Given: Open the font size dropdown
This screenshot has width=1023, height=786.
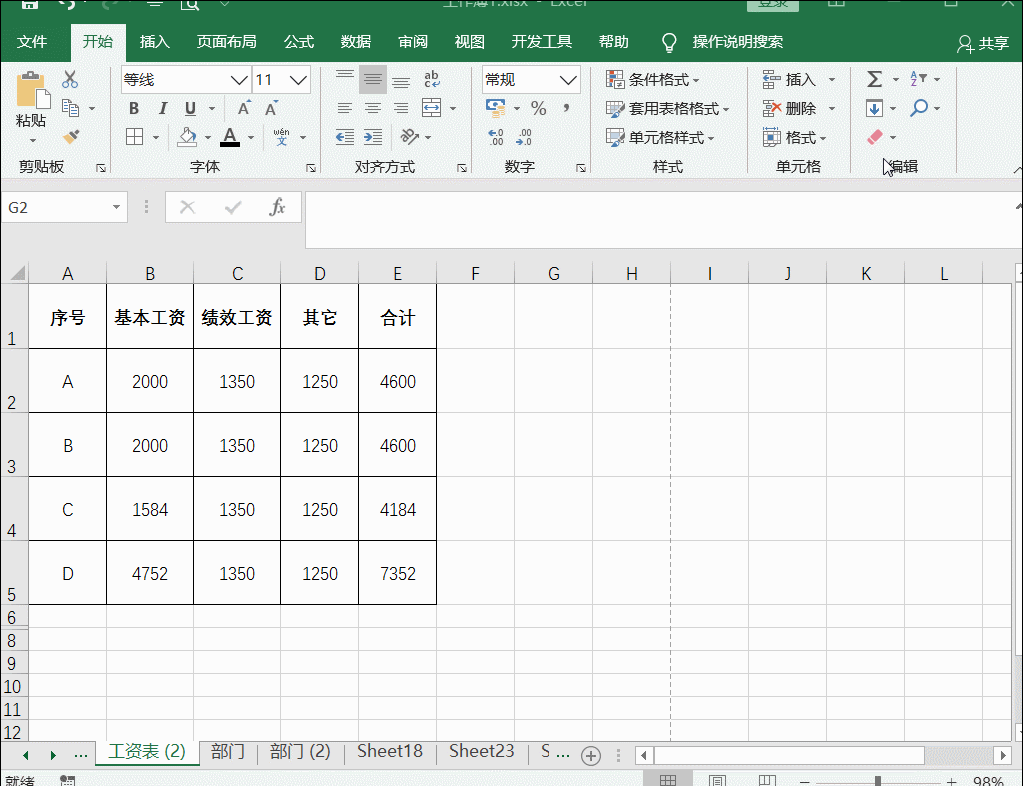Looking at the screenshot, I should tap(298, 80).
